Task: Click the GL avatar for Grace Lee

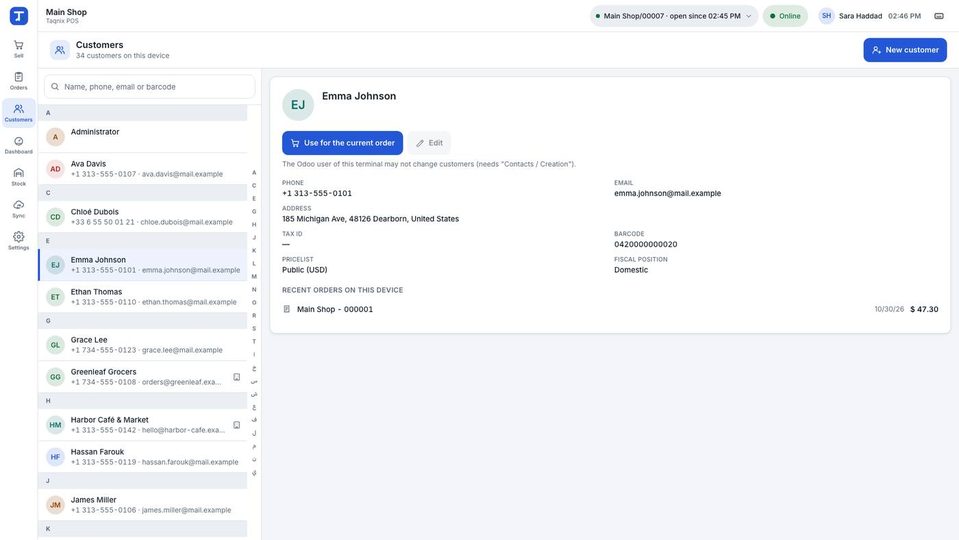Action: click(55, 345)
